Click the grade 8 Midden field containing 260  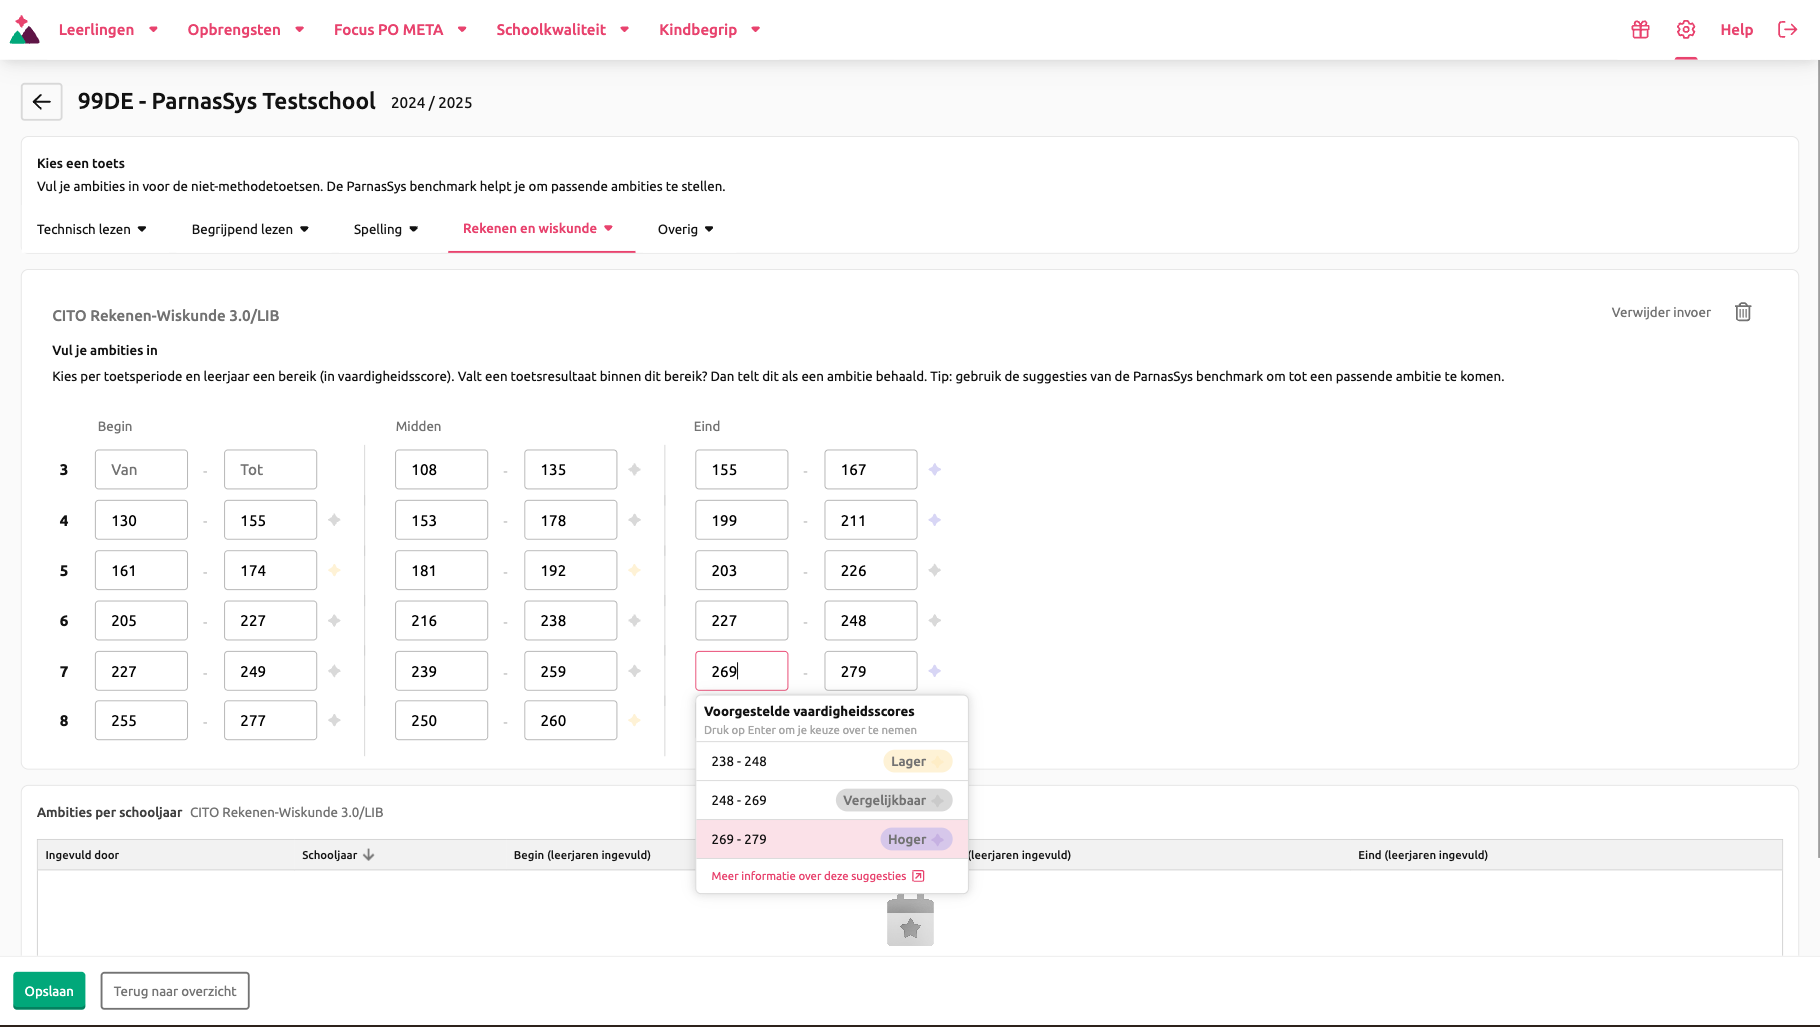pyautogui.click(x=570, y=720)
